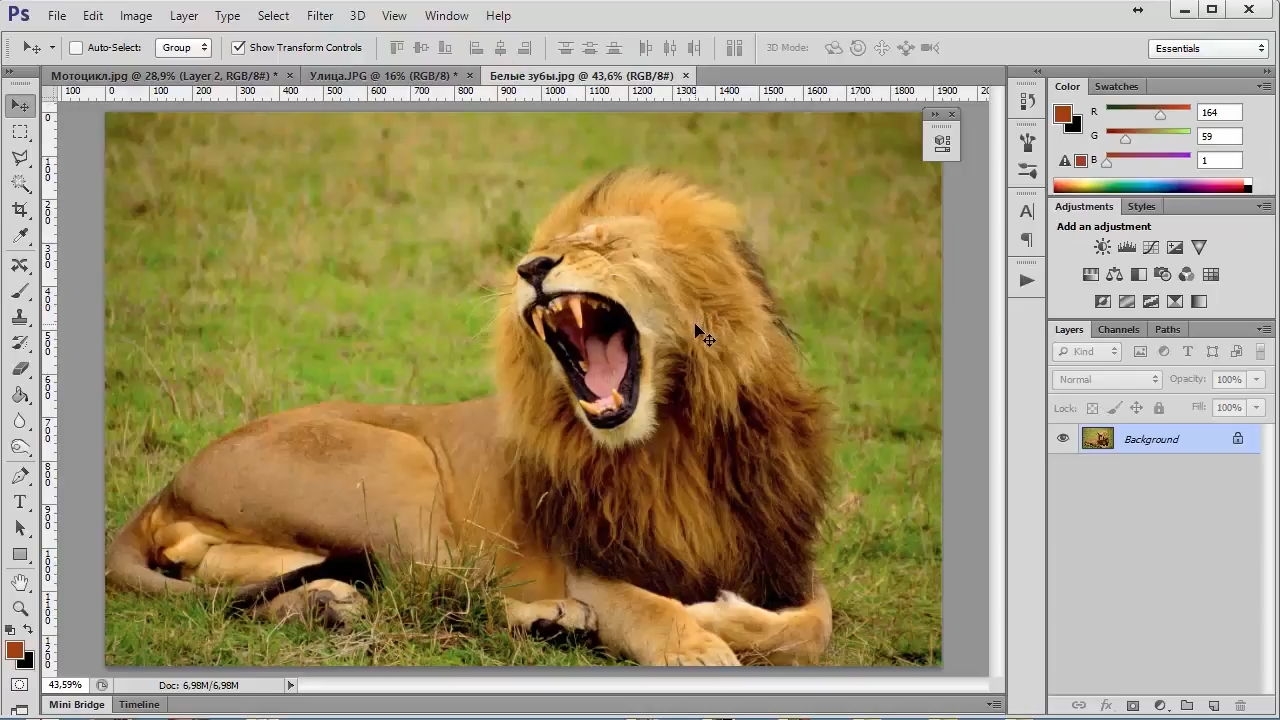Choose the Crop tool
Viewport: 1280px width, 720px height.
20,210
